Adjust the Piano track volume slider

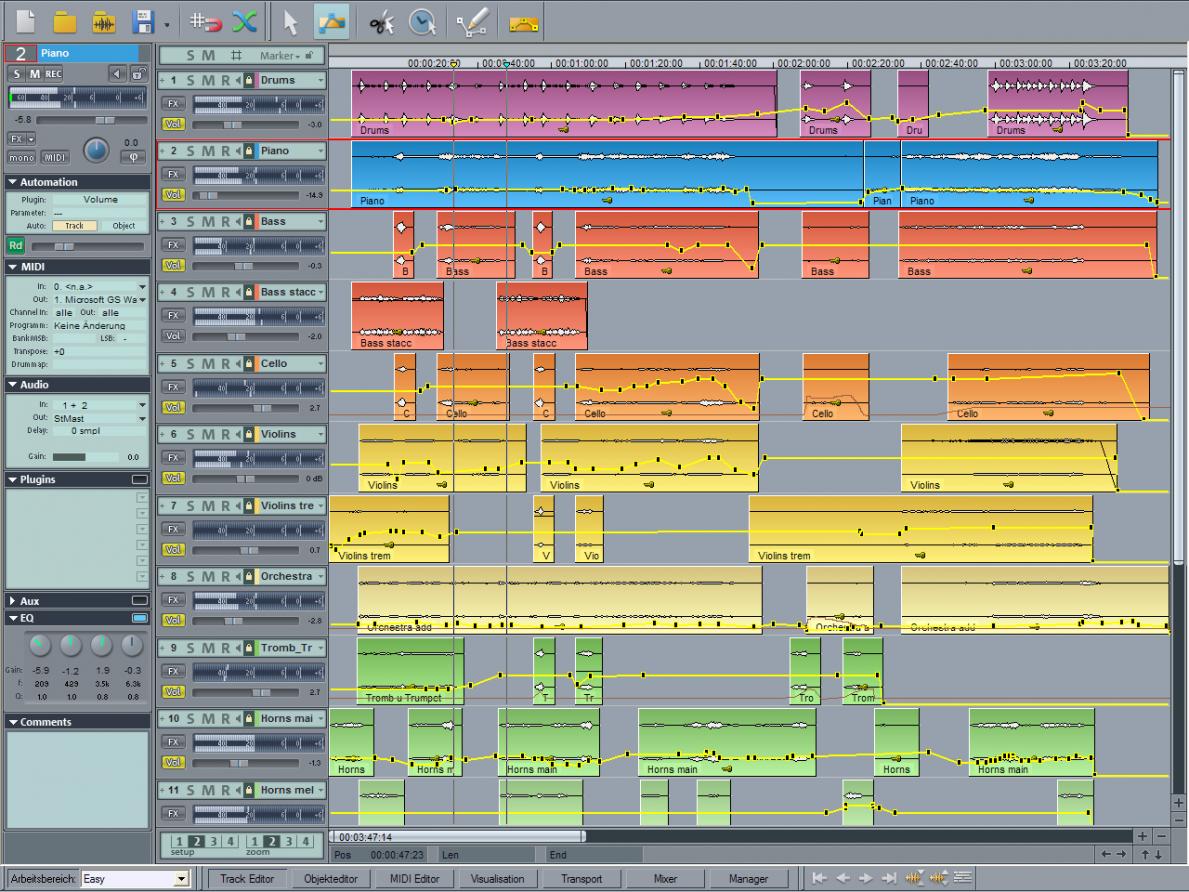point(245,195)
